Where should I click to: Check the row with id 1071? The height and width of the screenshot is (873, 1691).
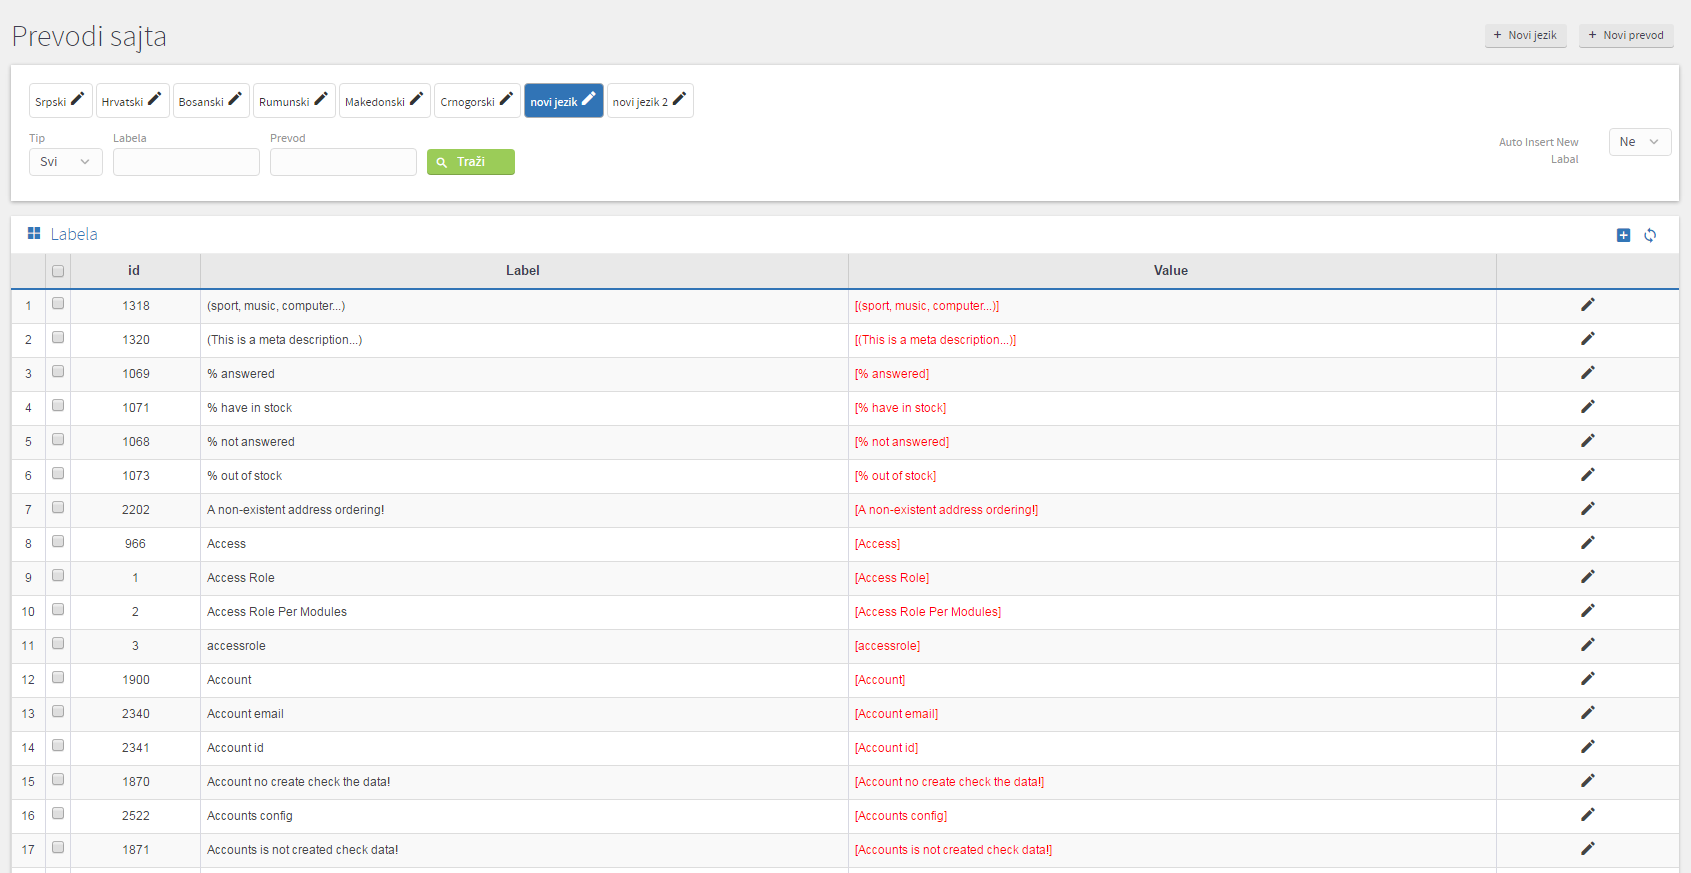click(58, 406)
